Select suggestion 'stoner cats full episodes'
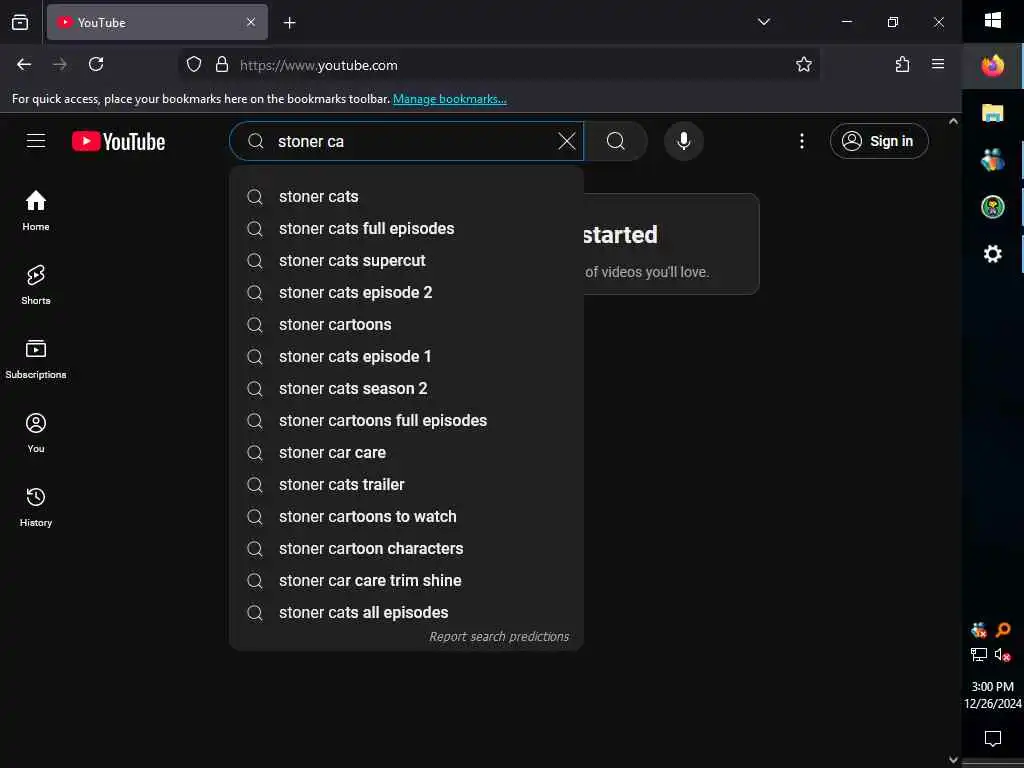Image resolution: width=1024 pixels, height=768 pixels. [x=406, y=229]
